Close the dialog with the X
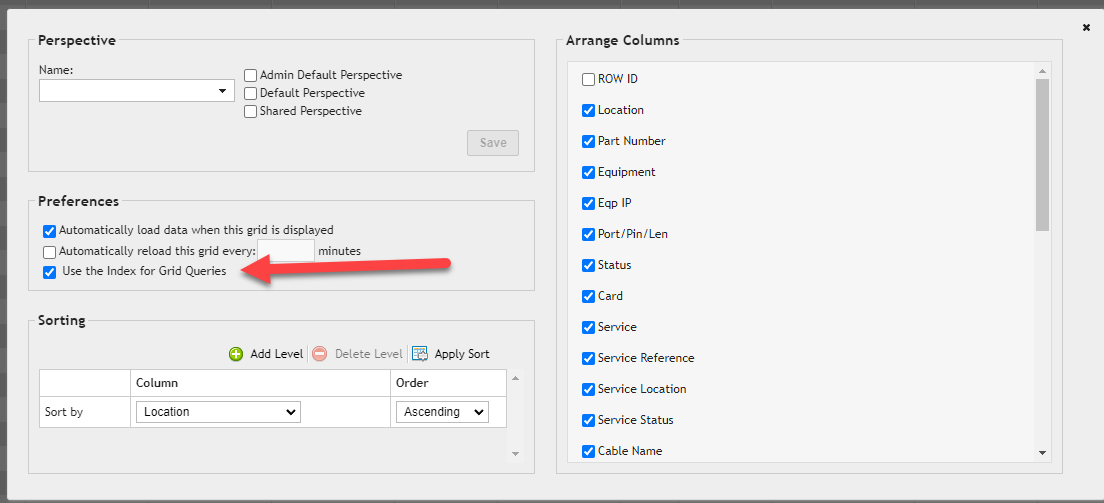Screen dimensions: 1104x503 point(1086,28)
